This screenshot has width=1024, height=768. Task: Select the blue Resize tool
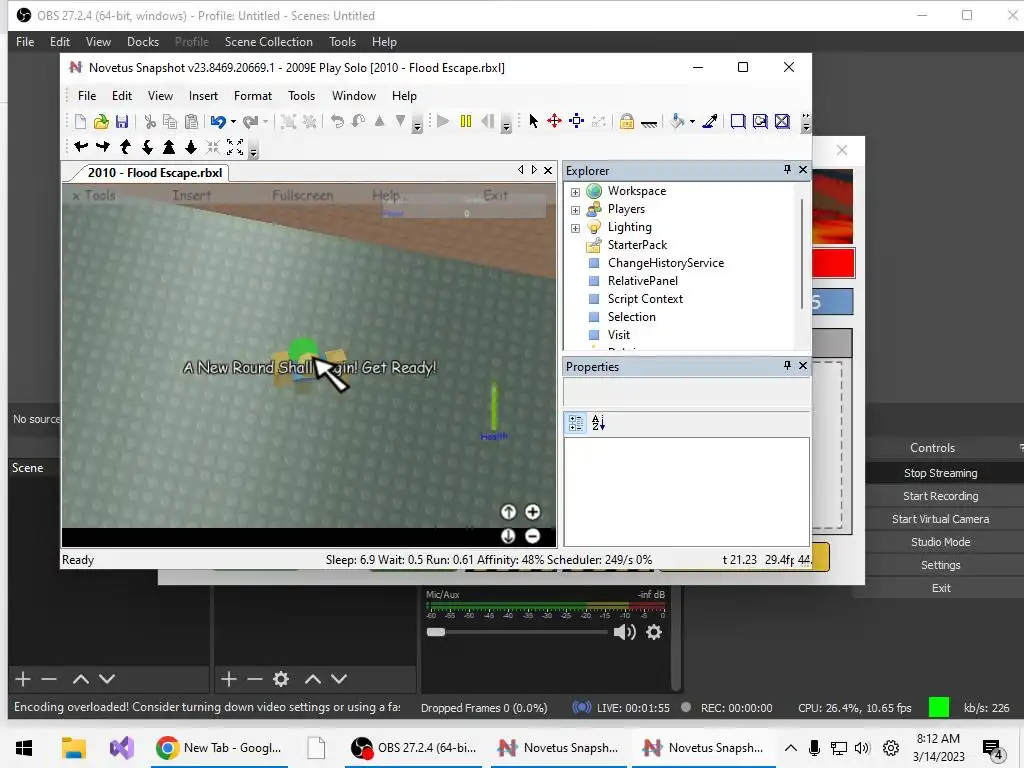576,121
